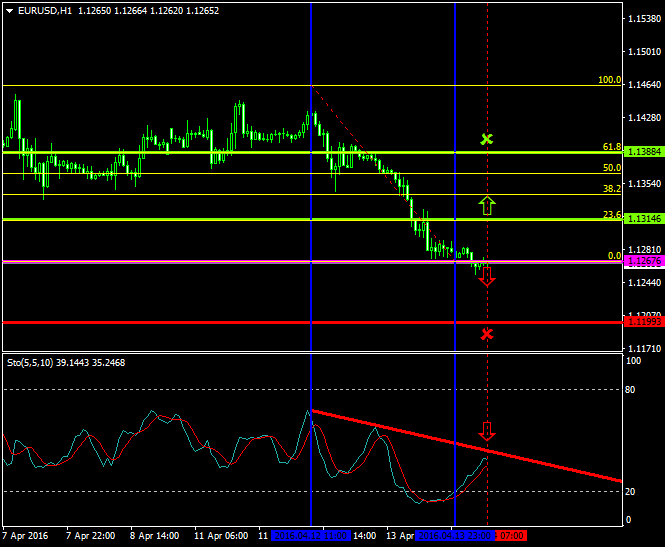Click the Sto(5,5,10) indicator label
Screen dimensions: 665x547
[x=30, y=363]
